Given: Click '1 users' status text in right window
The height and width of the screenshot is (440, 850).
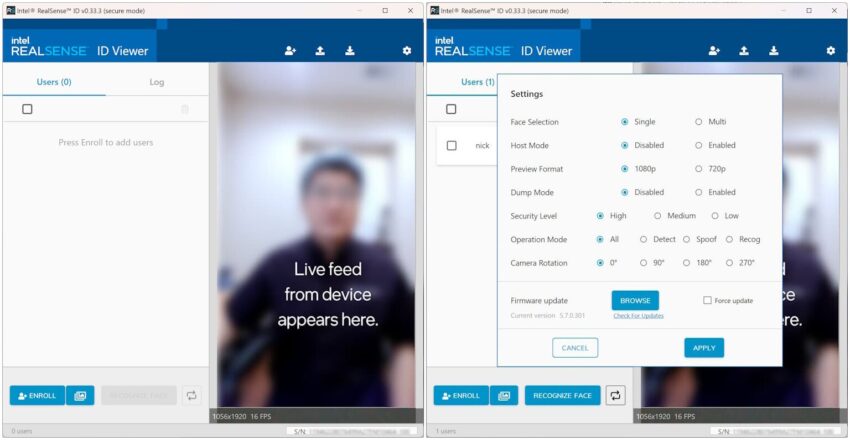Looking at the screenshot, I should [x=445, y=431].
